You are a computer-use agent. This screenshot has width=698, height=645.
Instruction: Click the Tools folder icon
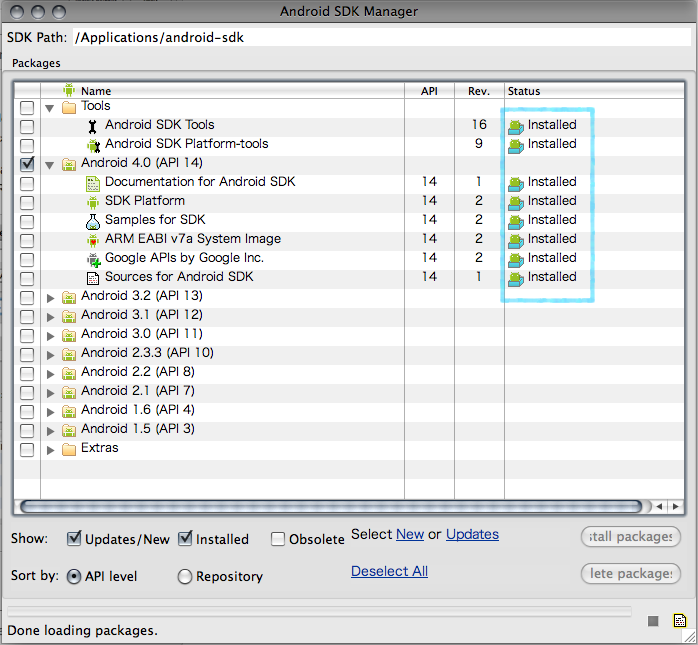69,107
